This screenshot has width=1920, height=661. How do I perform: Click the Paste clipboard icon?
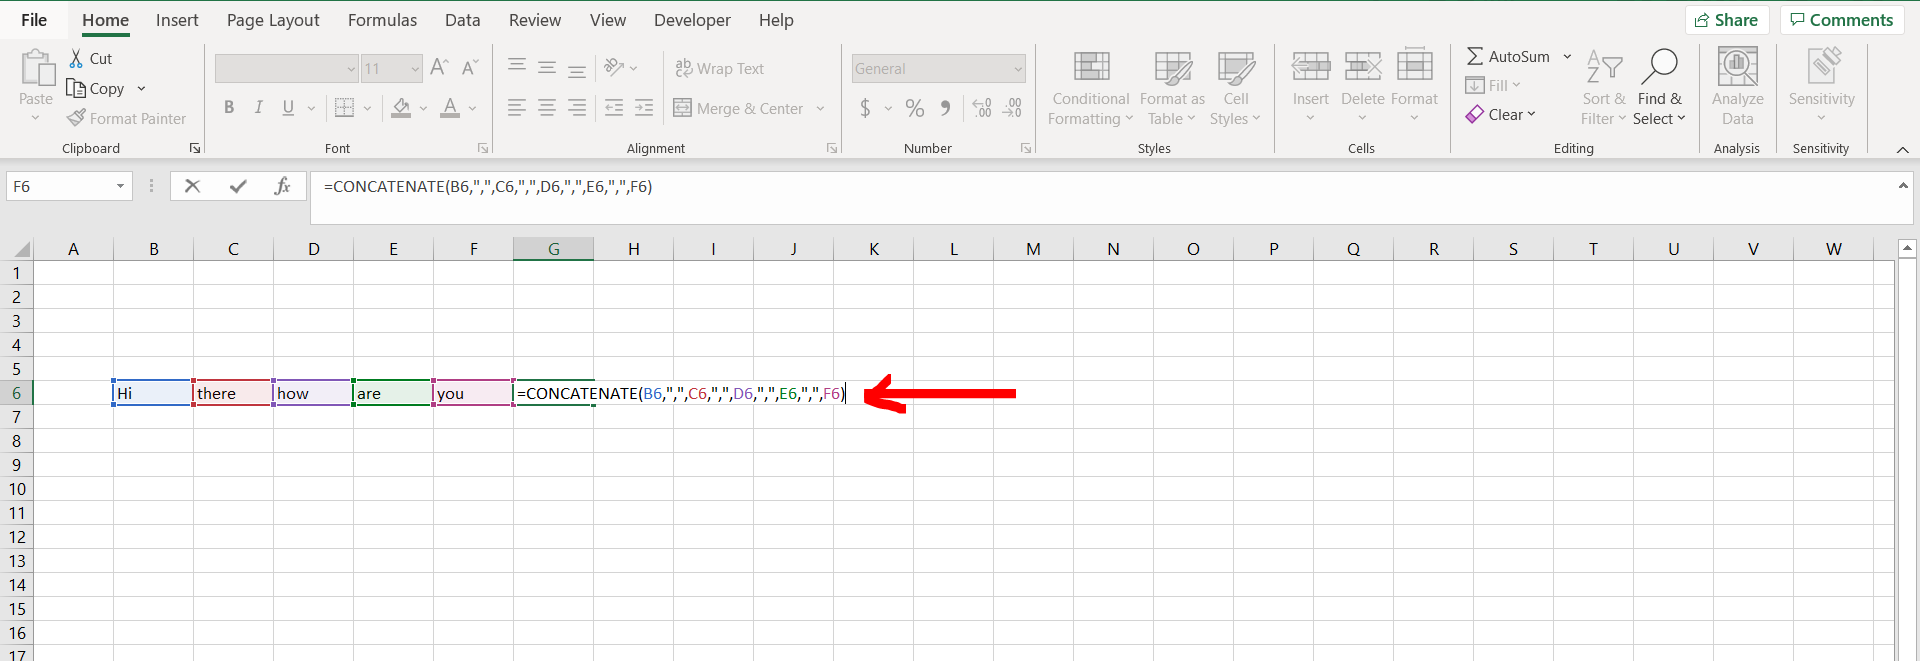[37, 68]
